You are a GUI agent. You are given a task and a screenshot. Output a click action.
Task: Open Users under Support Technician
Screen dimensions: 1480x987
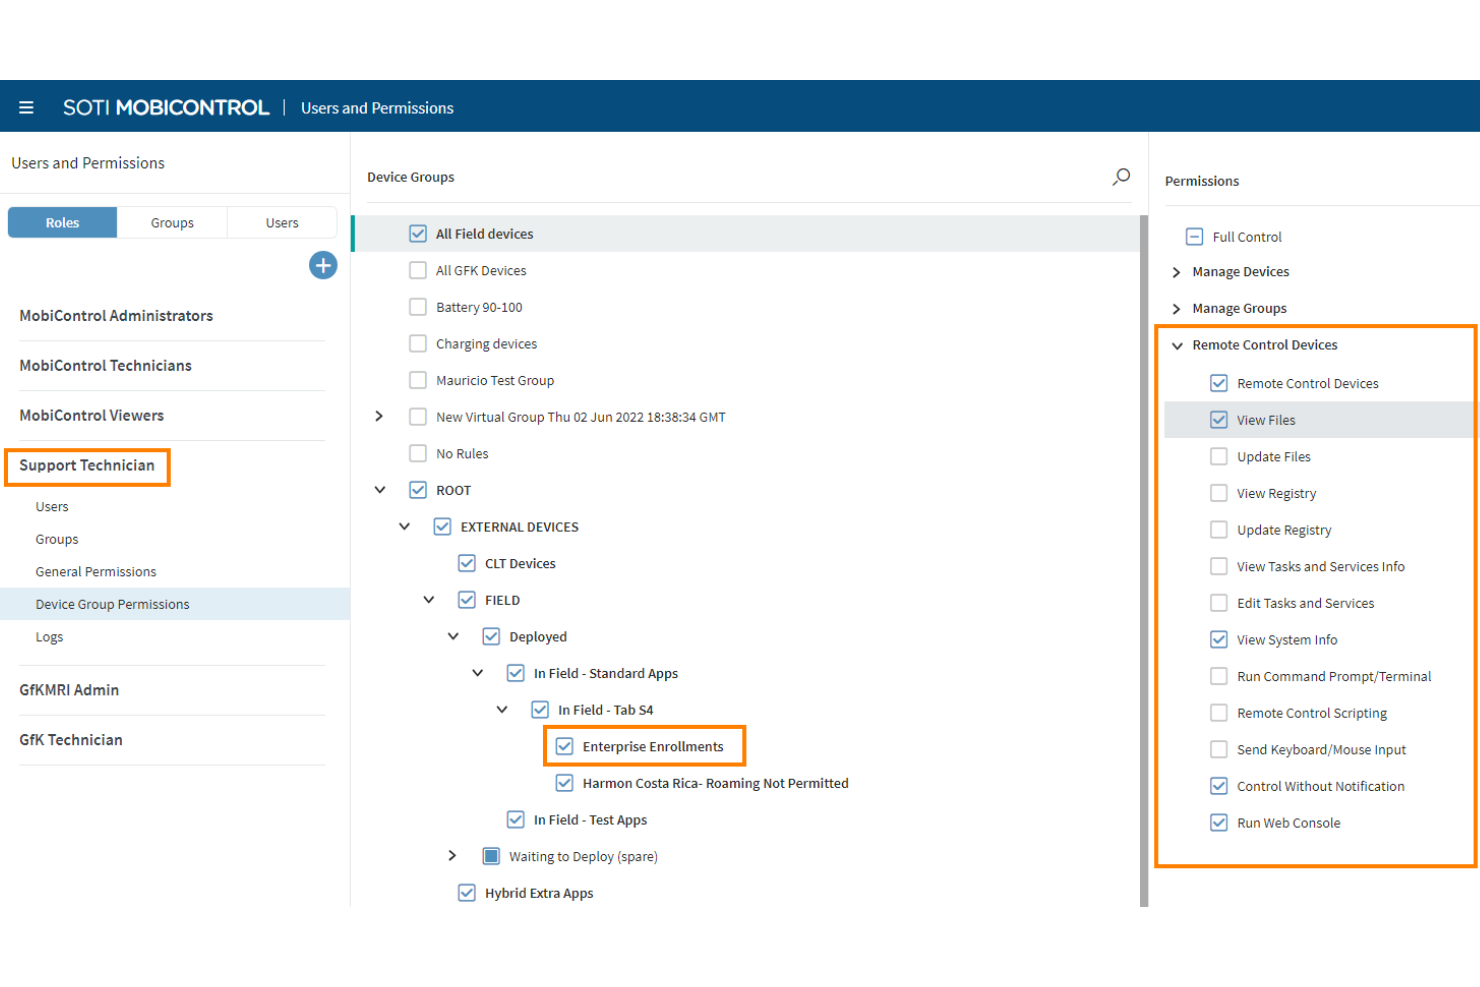click(52, 507)
